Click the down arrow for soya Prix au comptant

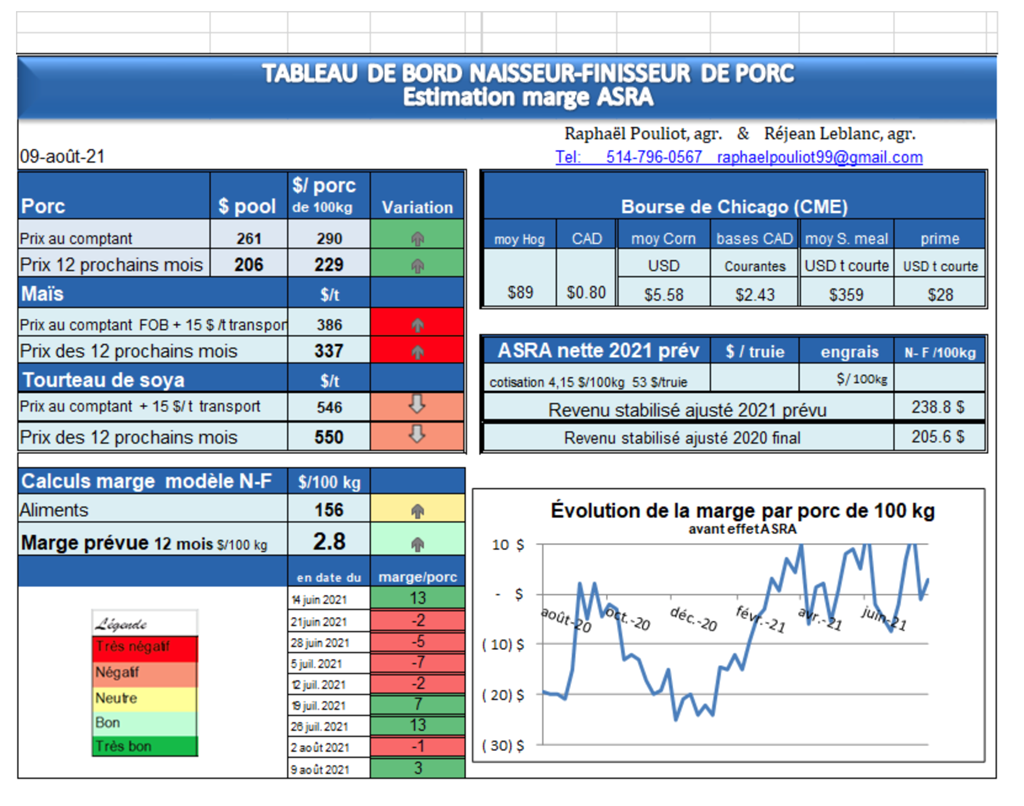pyautogui.click(x=417, y=406)
